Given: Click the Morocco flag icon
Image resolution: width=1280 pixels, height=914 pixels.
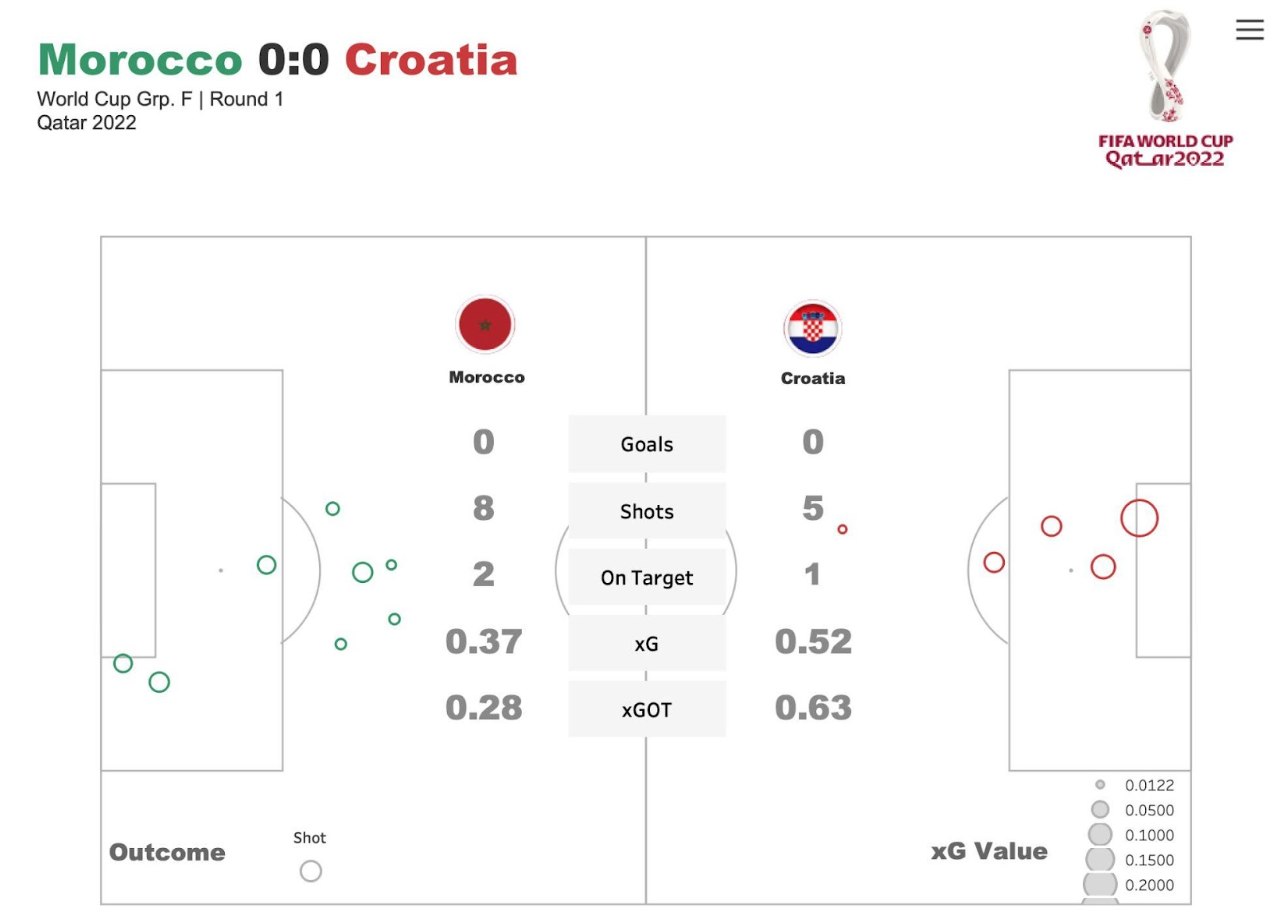Looking at the screenshot, I should coord(485,324).
